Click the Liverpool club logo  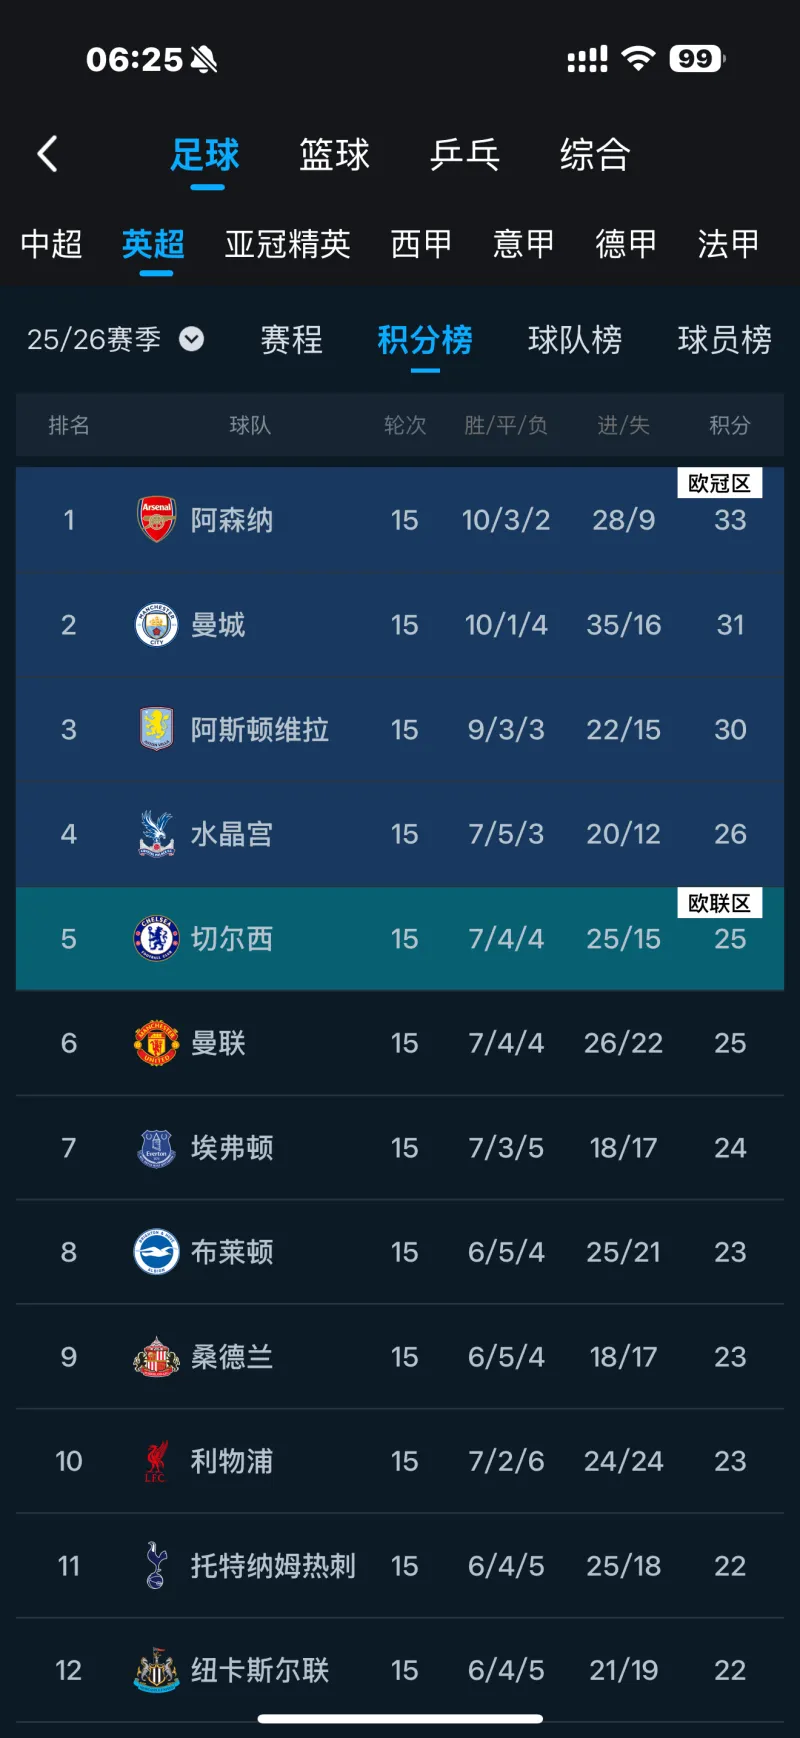tap(156, 1461)
